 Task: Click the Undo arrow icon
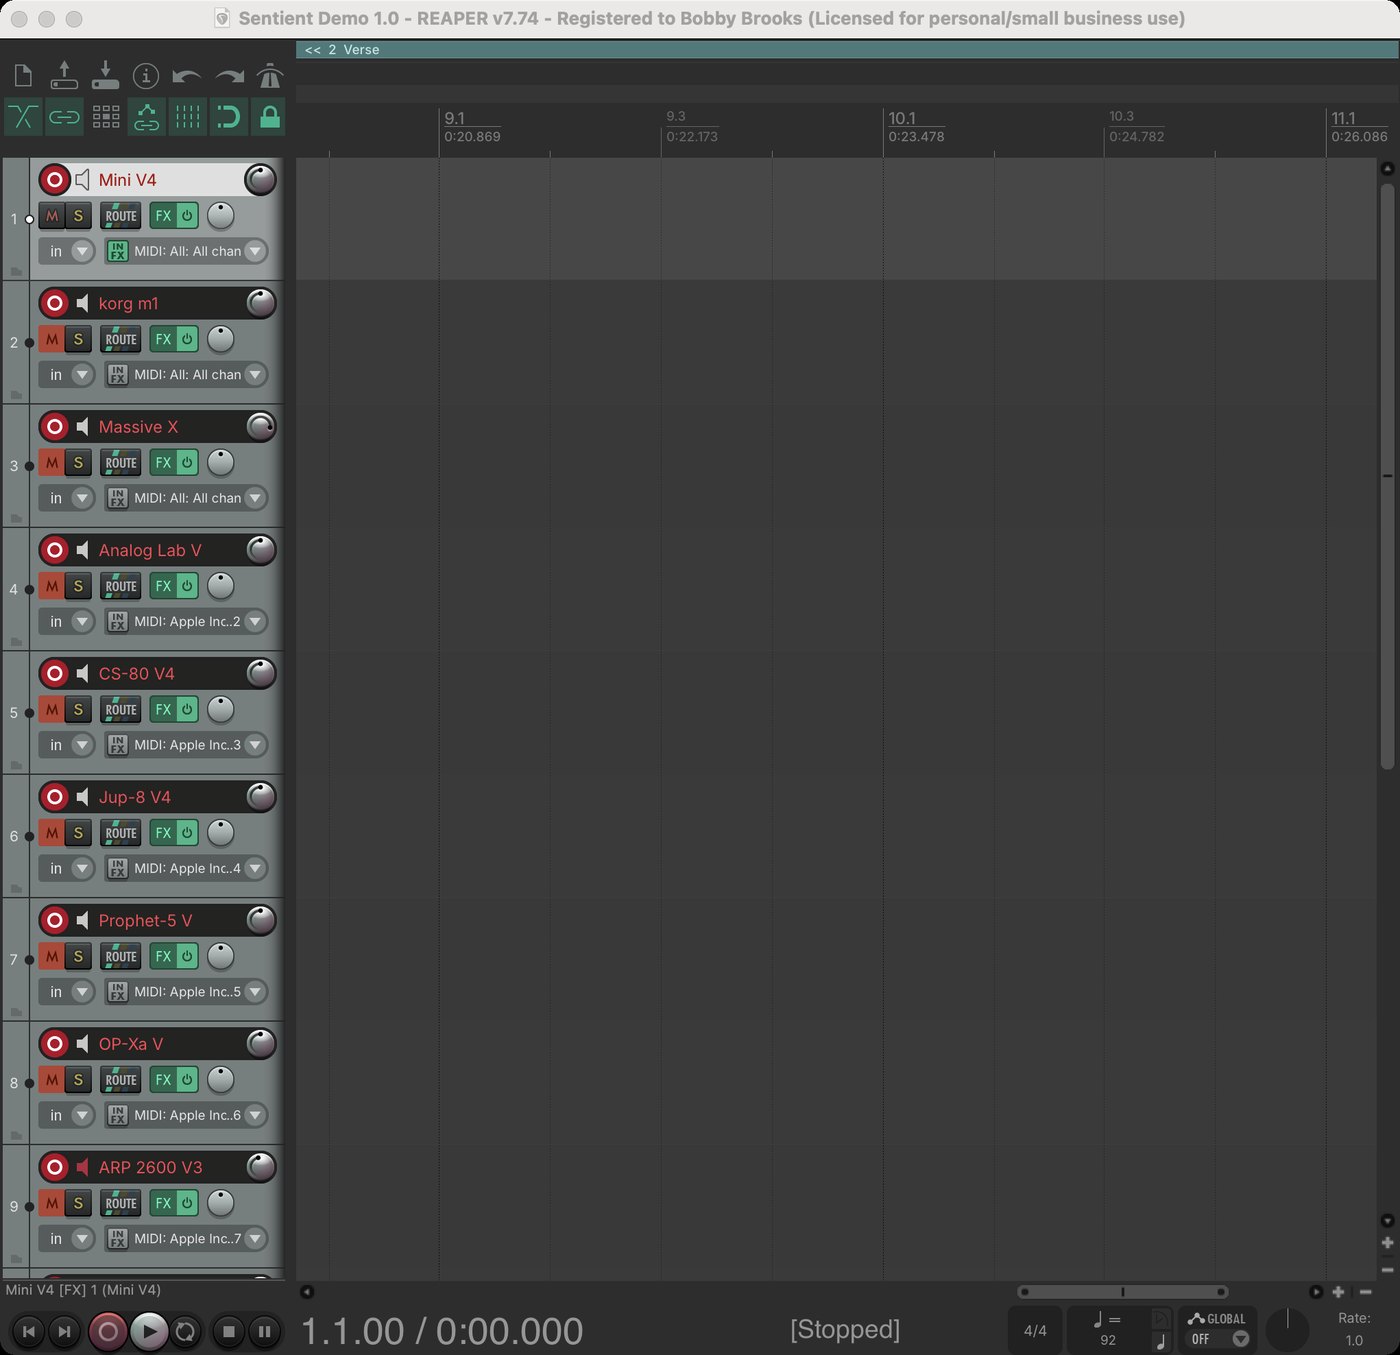pos(187,76)
